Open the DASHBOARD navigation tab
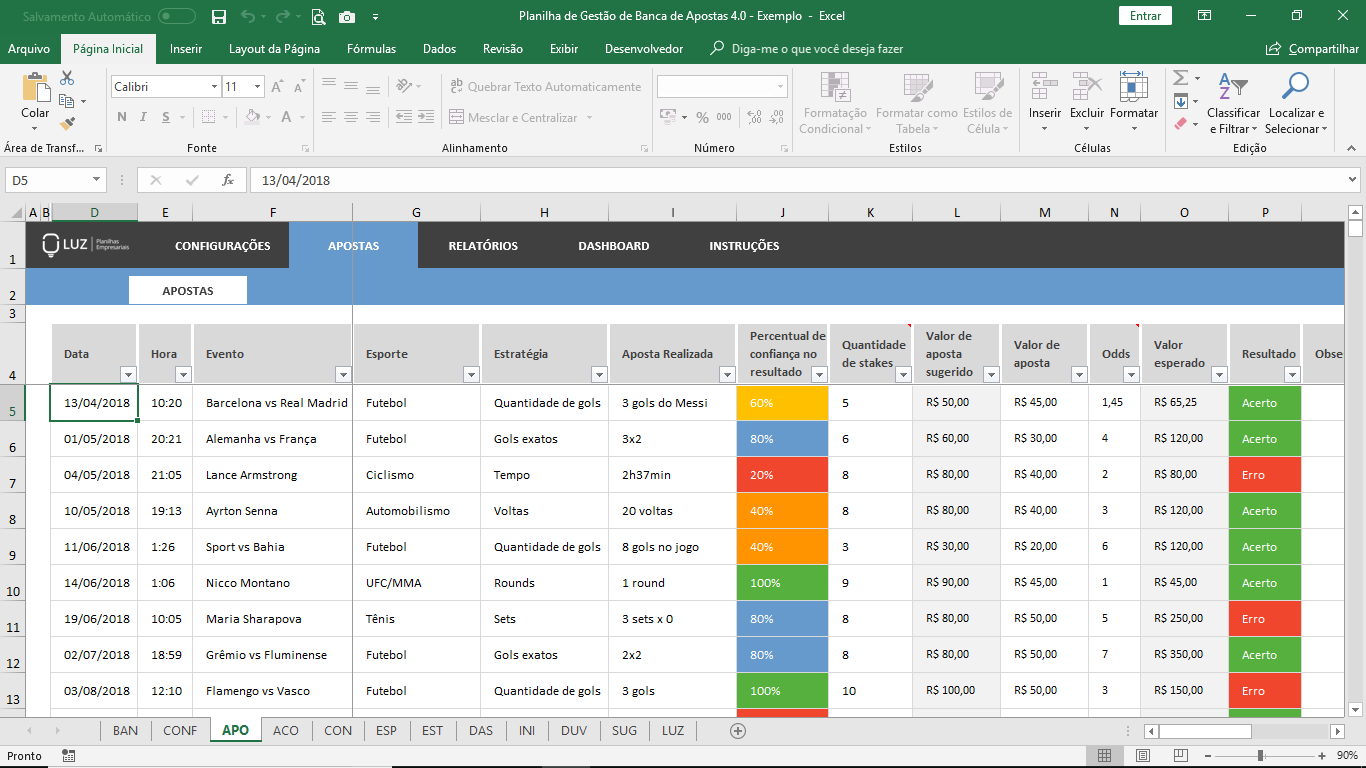 (611, 245)
